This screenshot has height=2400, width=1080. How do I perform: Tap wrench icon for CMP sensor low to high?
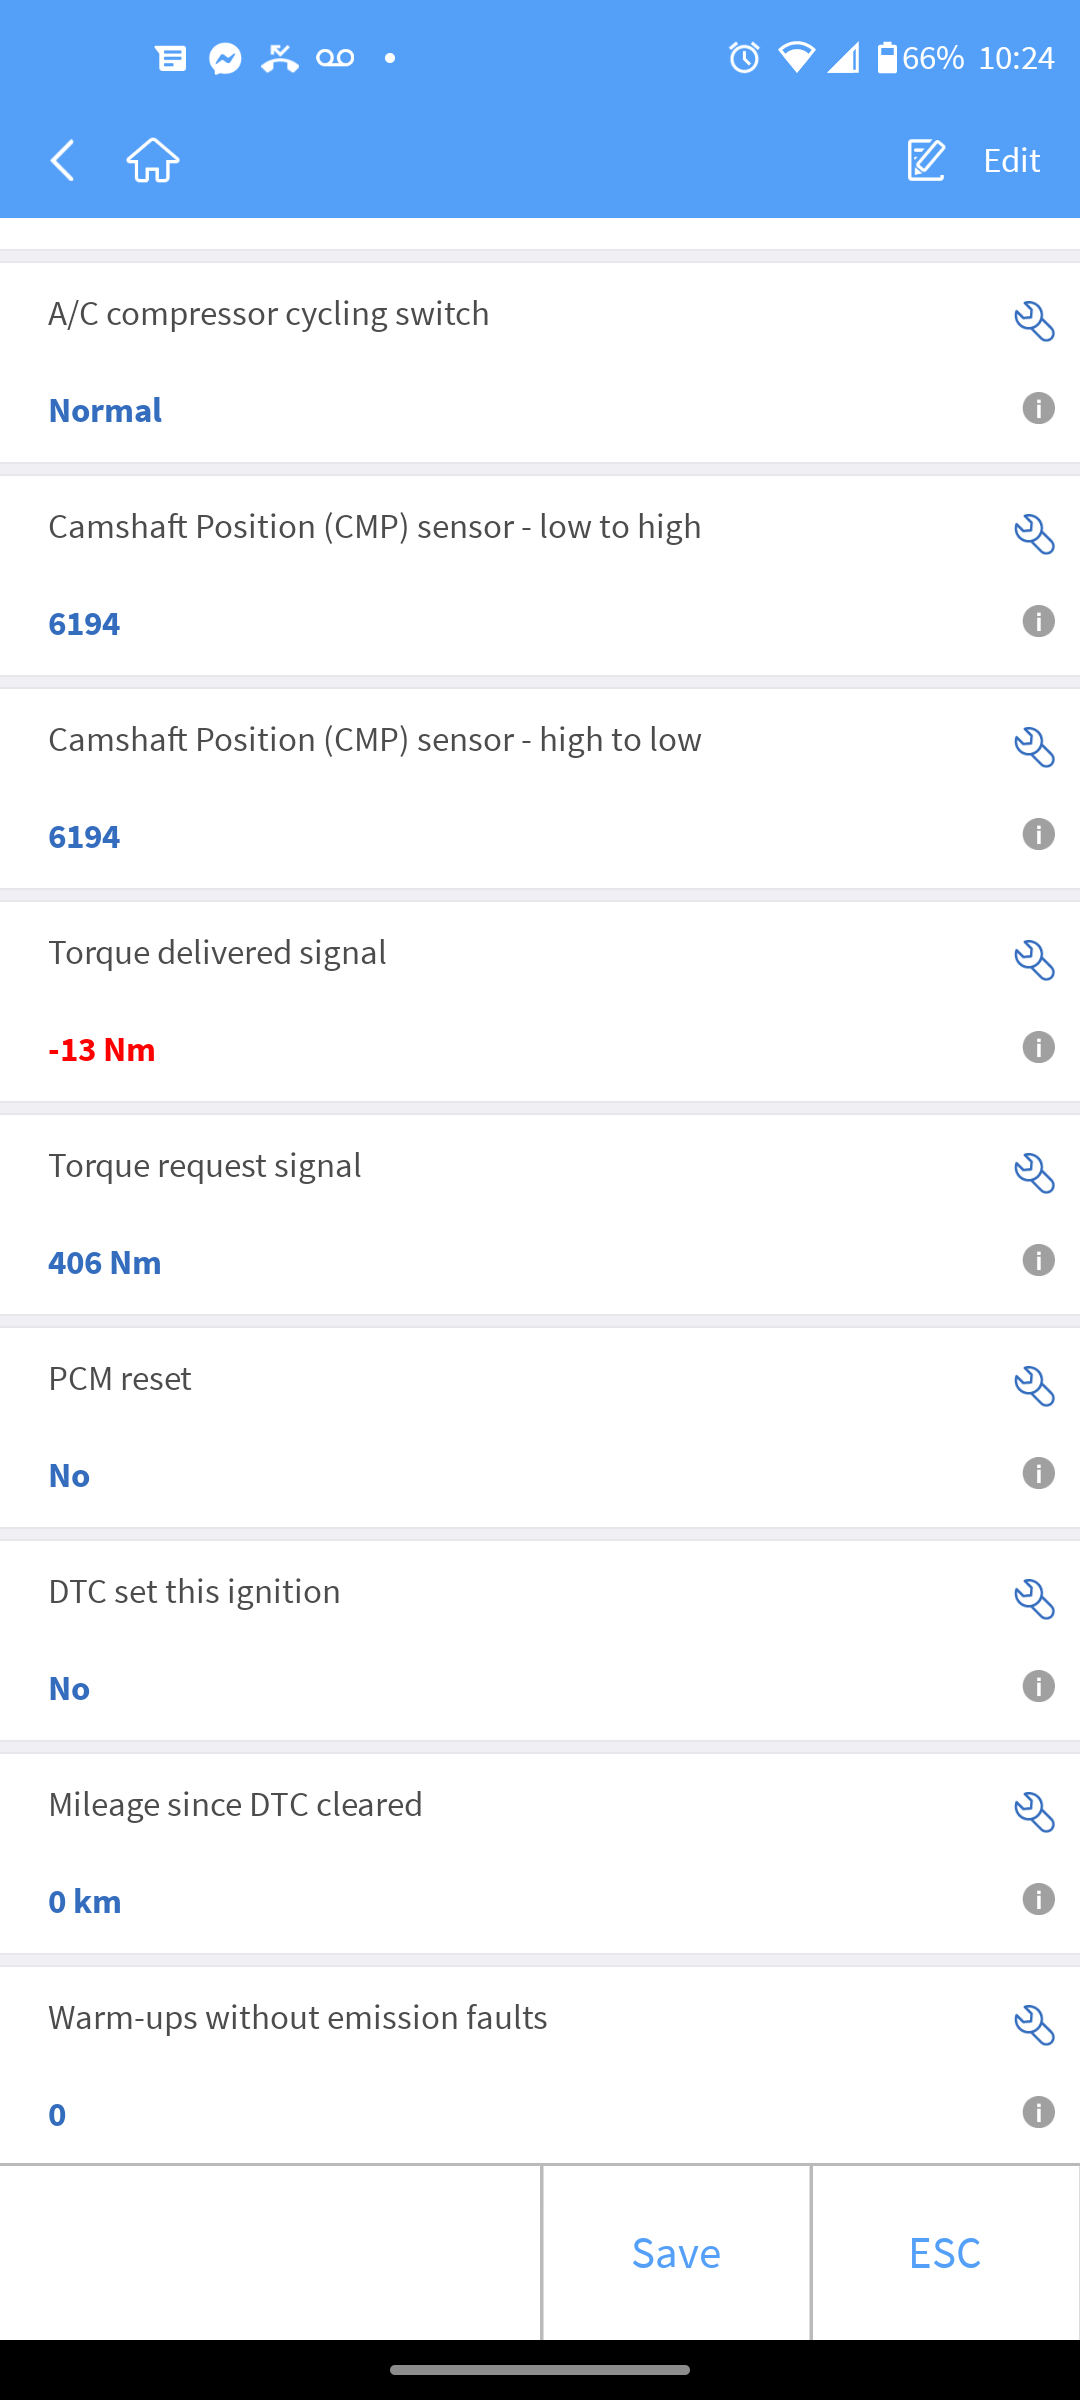(x=1034, y=535)
